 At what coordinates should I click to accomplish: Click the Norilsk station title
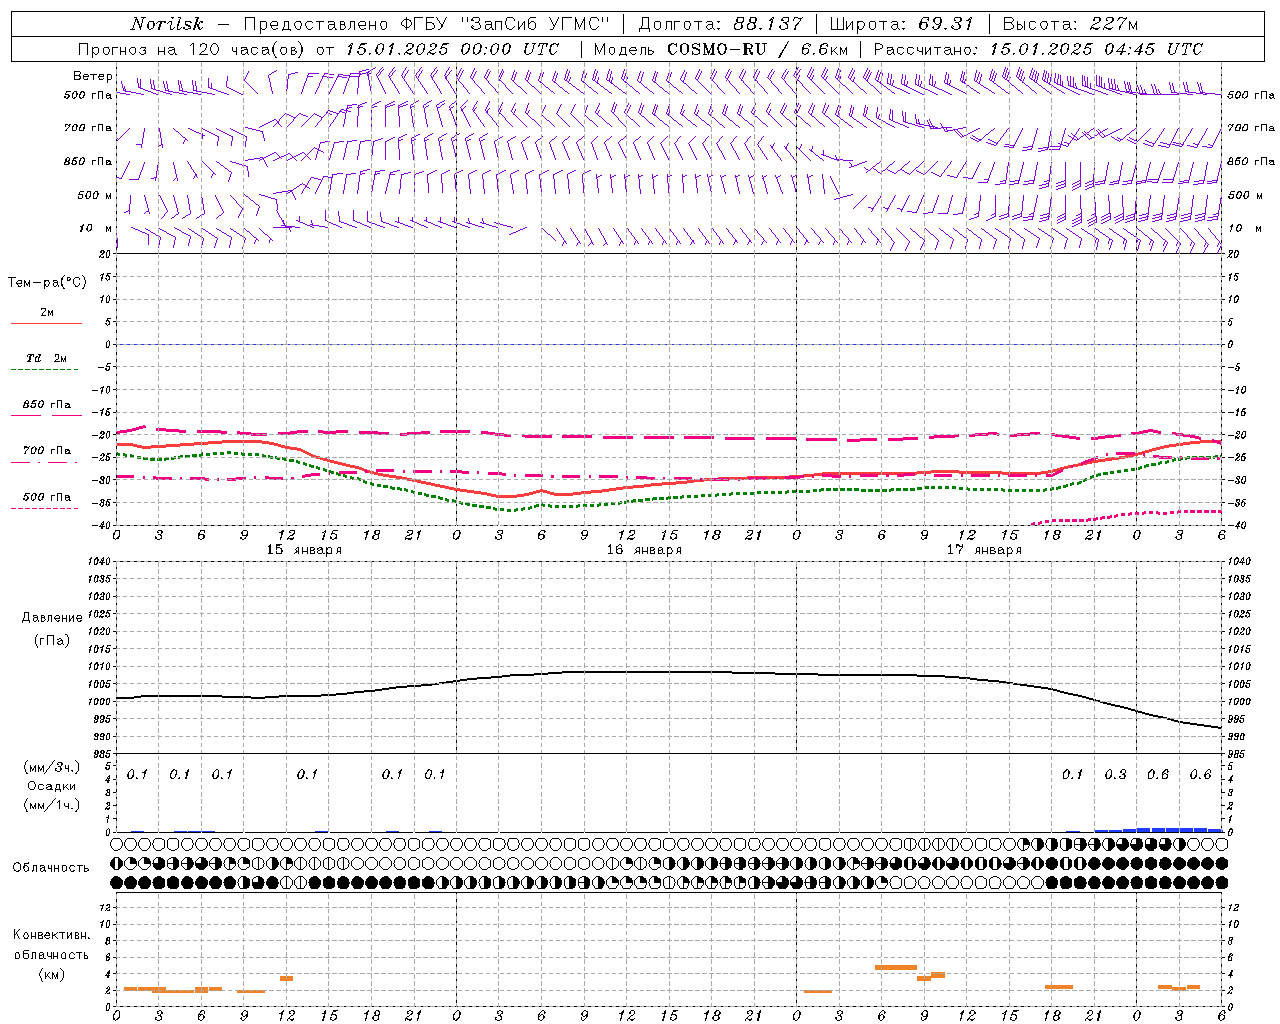click(167, 24)
